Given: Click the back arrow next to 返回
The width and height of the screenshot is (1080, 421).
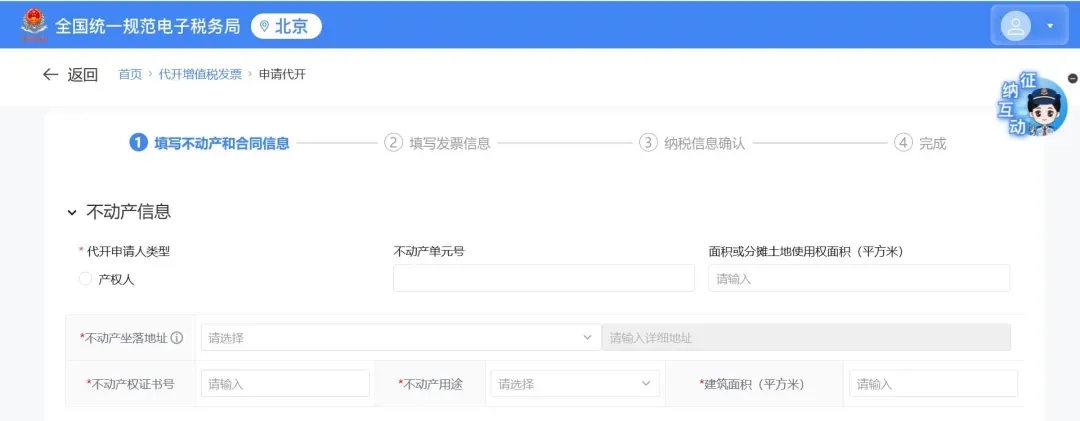Looking at the screenshot, I should pos(50,74).
